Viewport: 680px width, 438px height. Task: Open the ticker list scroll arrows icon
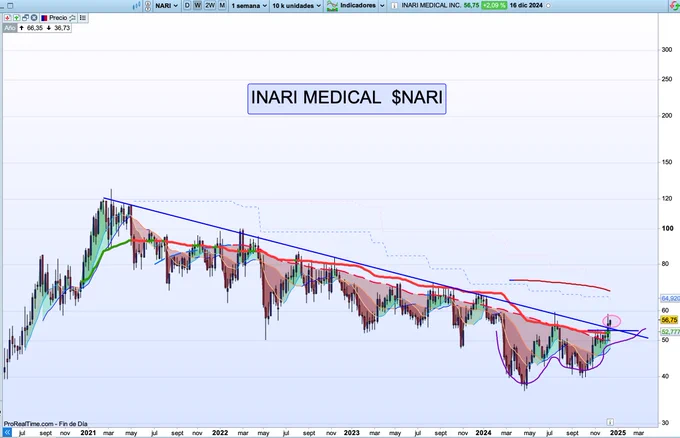[x=148, y=6]
